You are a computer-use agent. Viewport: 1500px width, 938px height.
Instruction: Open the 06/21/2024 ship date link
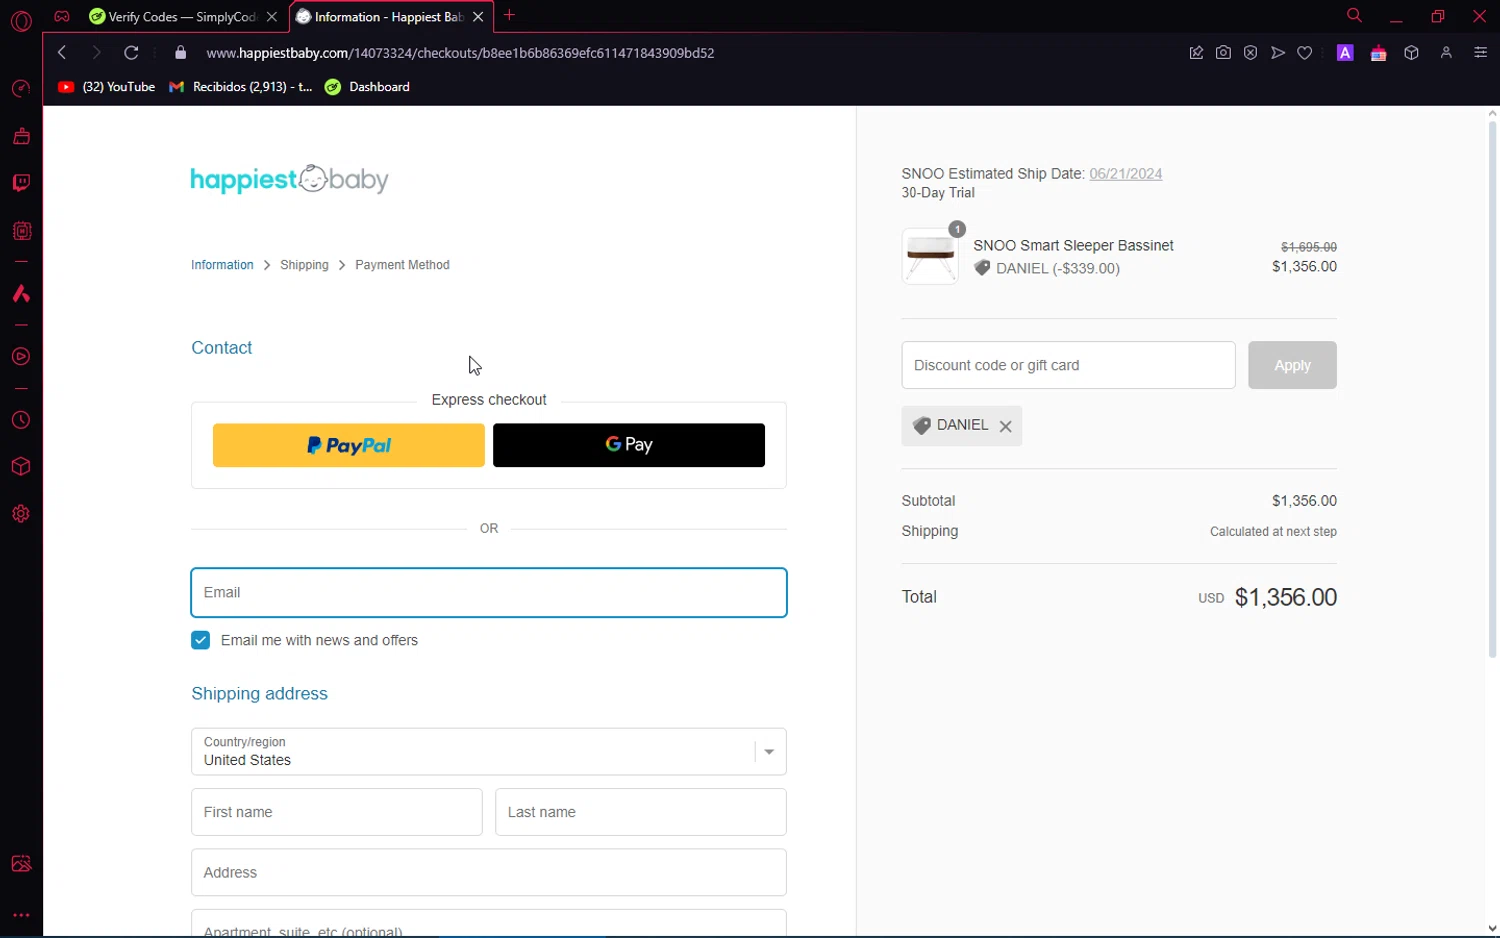1126,173
